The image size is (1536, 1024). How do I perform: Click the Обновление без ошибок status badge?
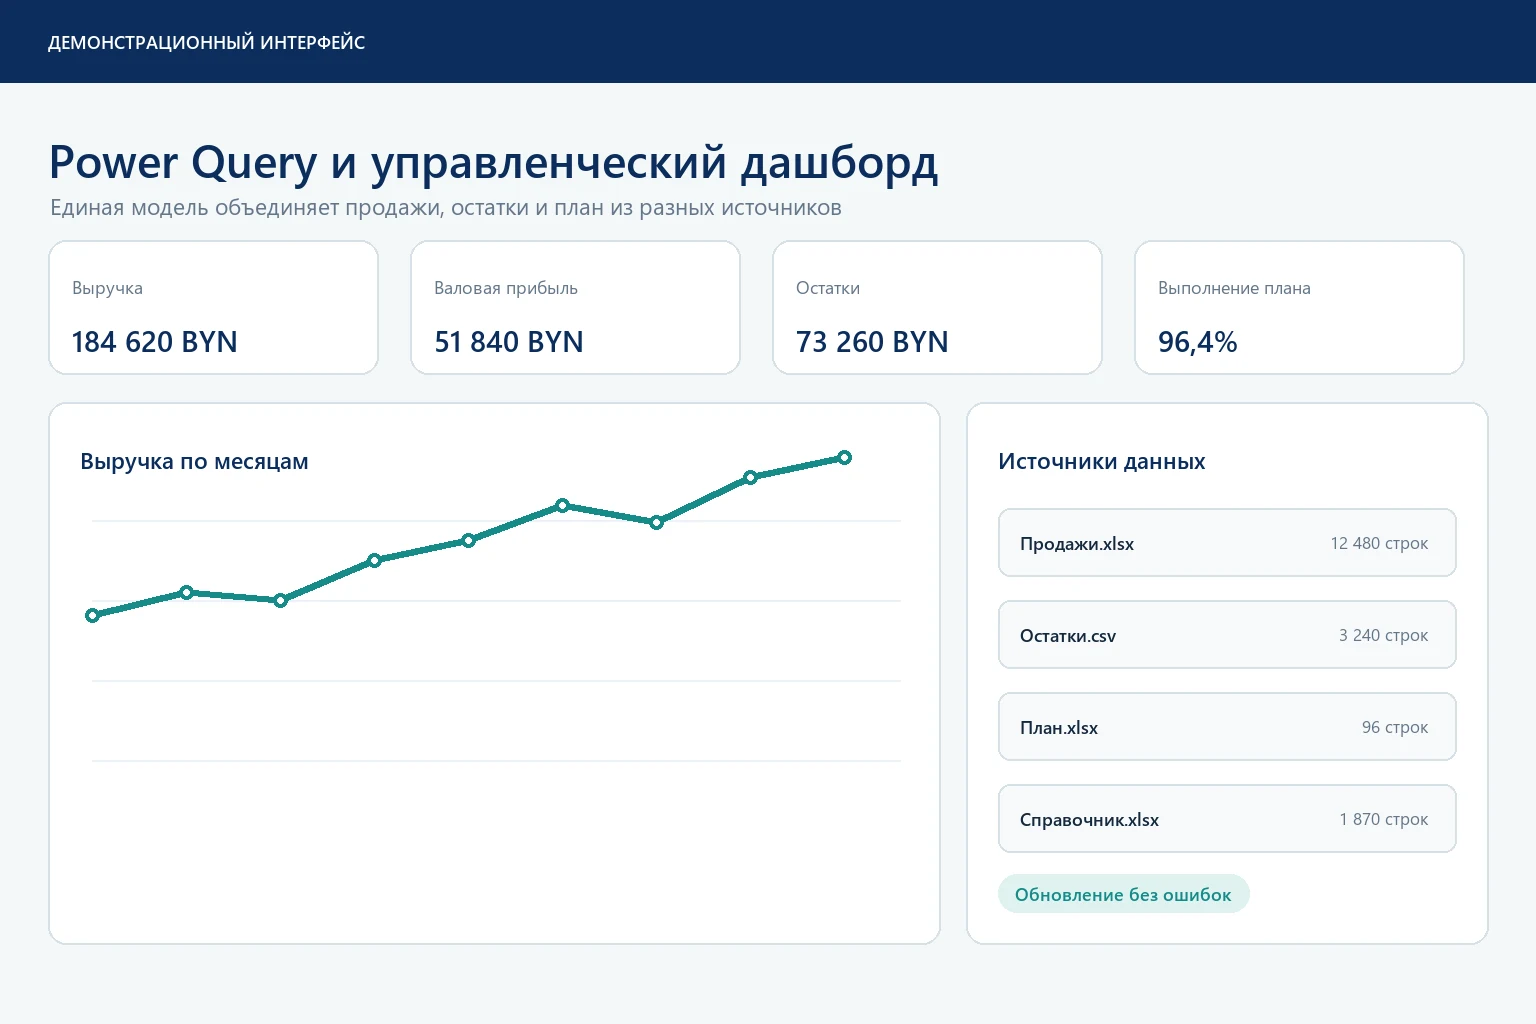click(1123, 894)
